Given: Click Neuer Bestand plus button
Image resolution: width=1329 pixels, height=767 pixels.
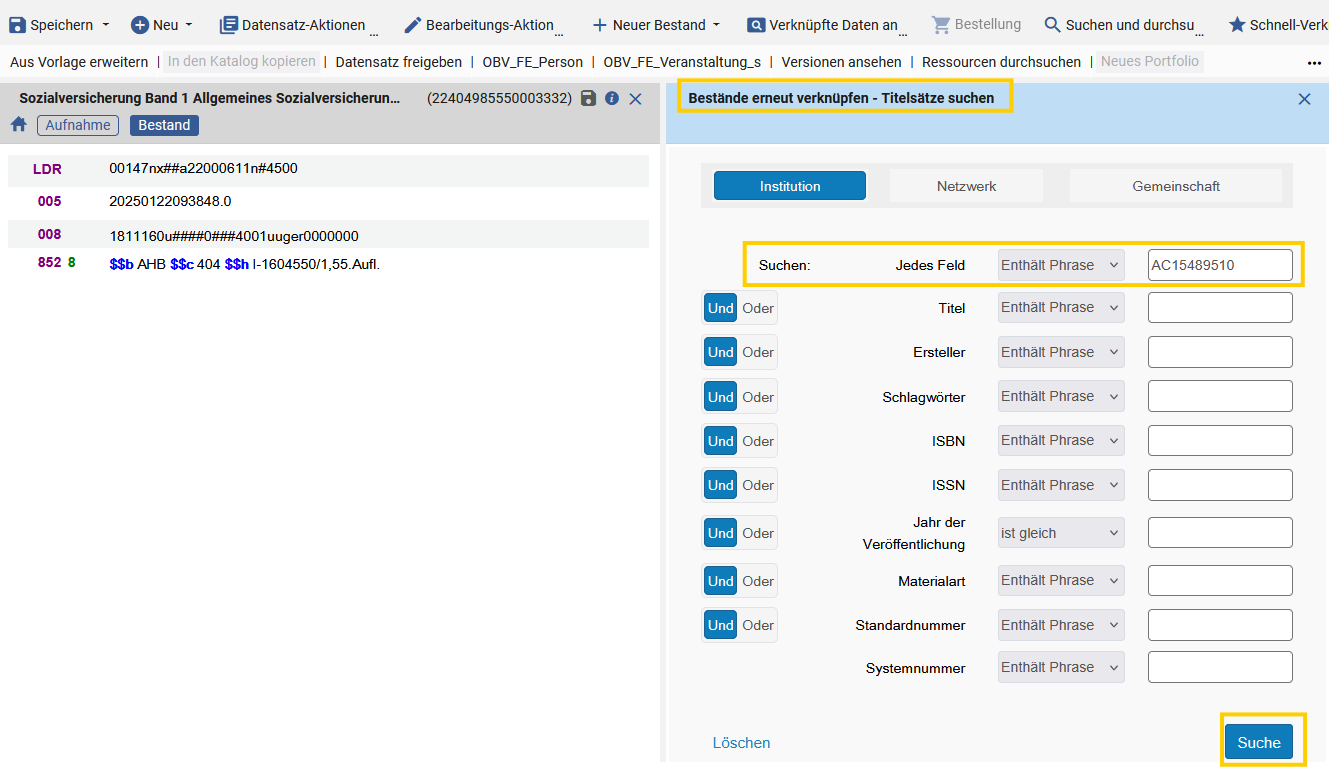Looking at the screenshot, I should [599, 24].
